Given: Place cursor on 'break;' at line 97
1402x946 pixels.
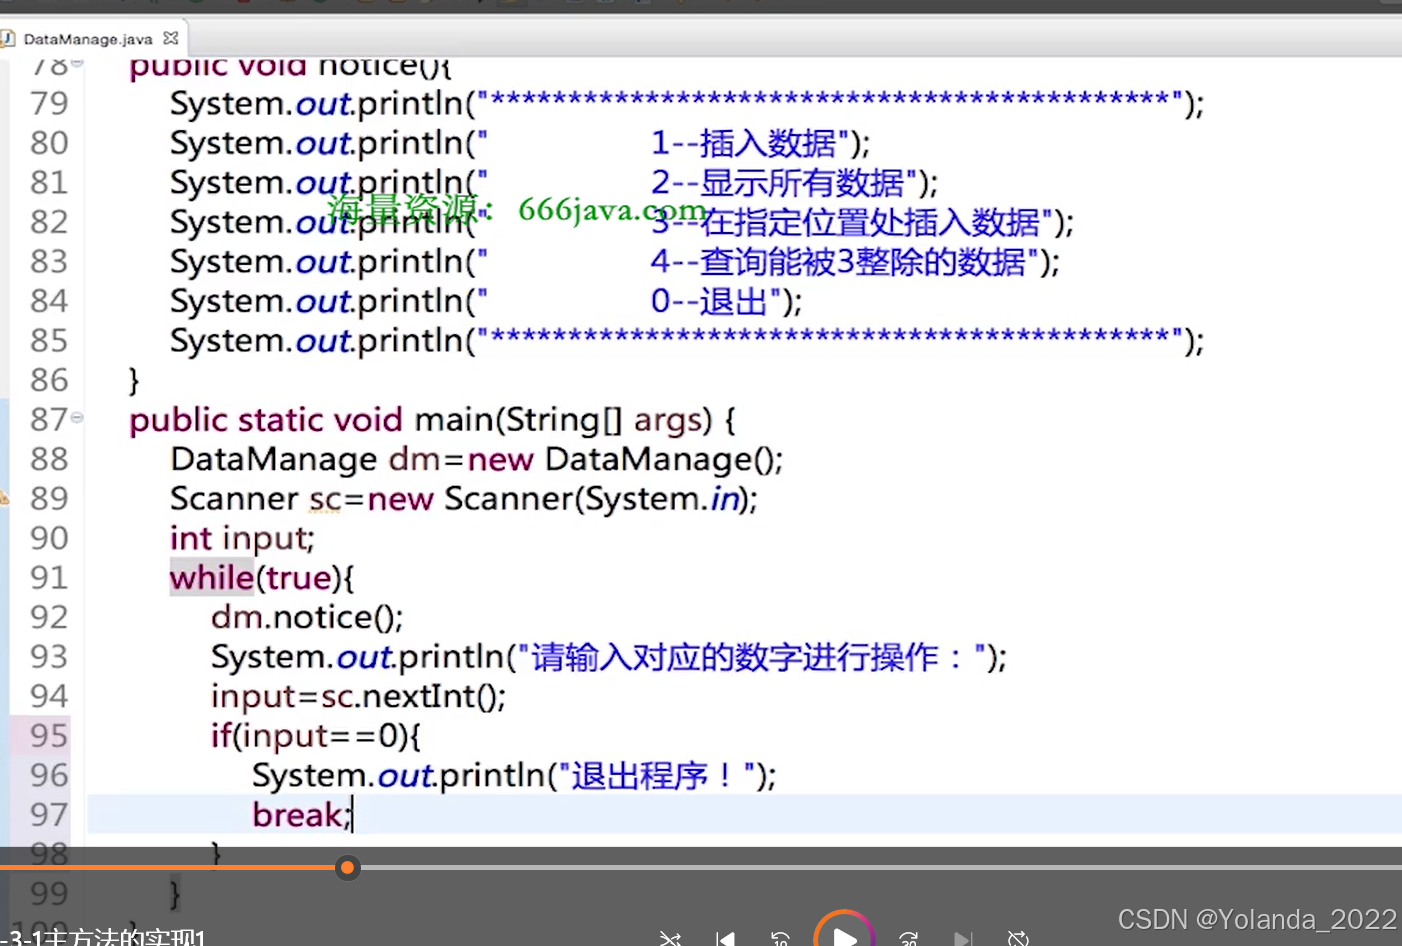Looking at the screenshot, I should (x=302, y=815).
